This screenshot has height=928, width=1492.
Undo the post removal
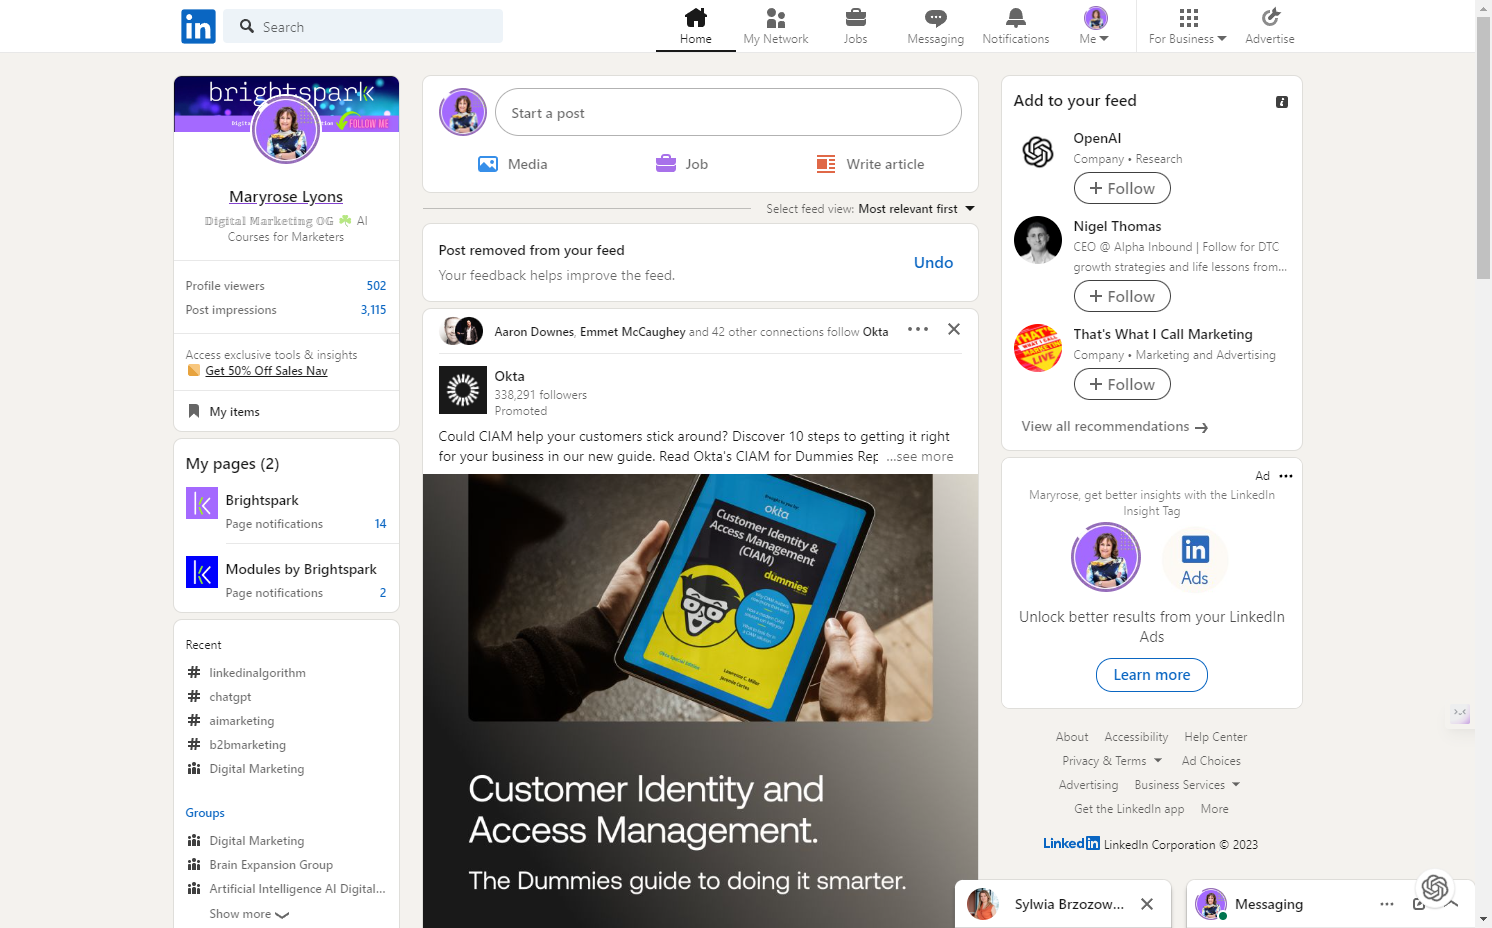[x=934, y=262]
